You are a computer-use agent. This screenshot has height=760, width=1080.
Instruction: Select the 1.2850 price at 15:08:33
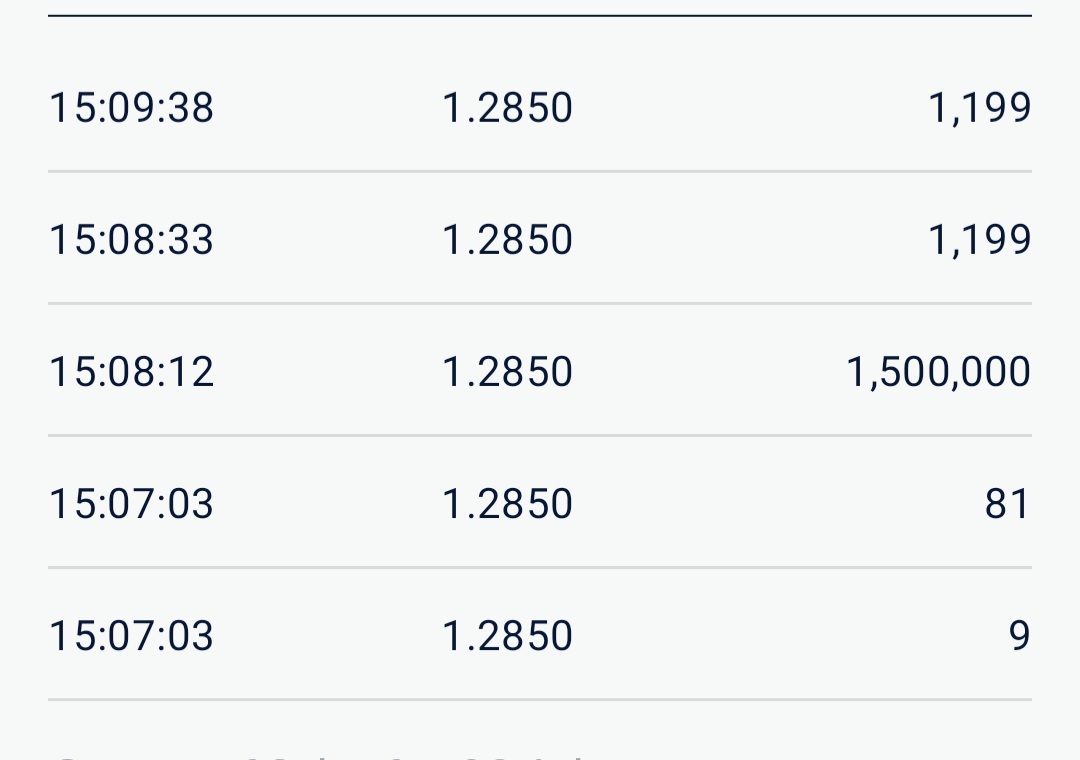click(x=507, y=240)
